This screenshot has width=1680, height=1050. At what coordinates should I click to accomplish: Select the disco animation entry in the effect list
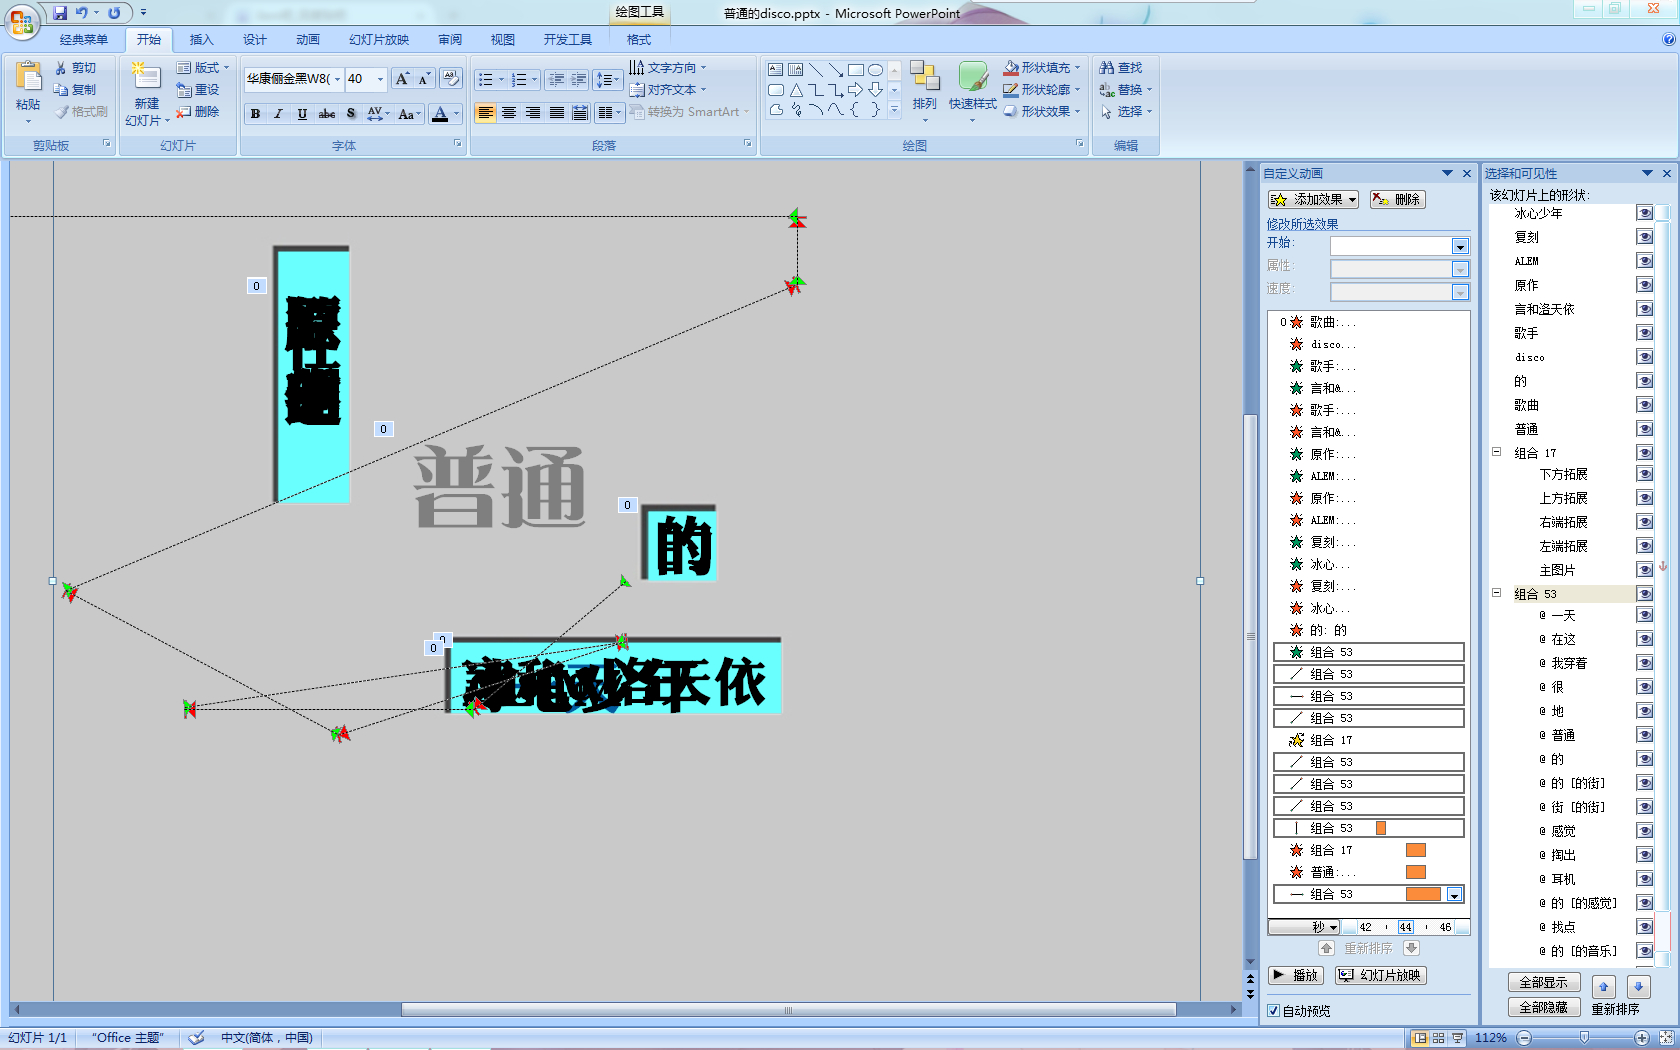click(x=1369, y=344)
